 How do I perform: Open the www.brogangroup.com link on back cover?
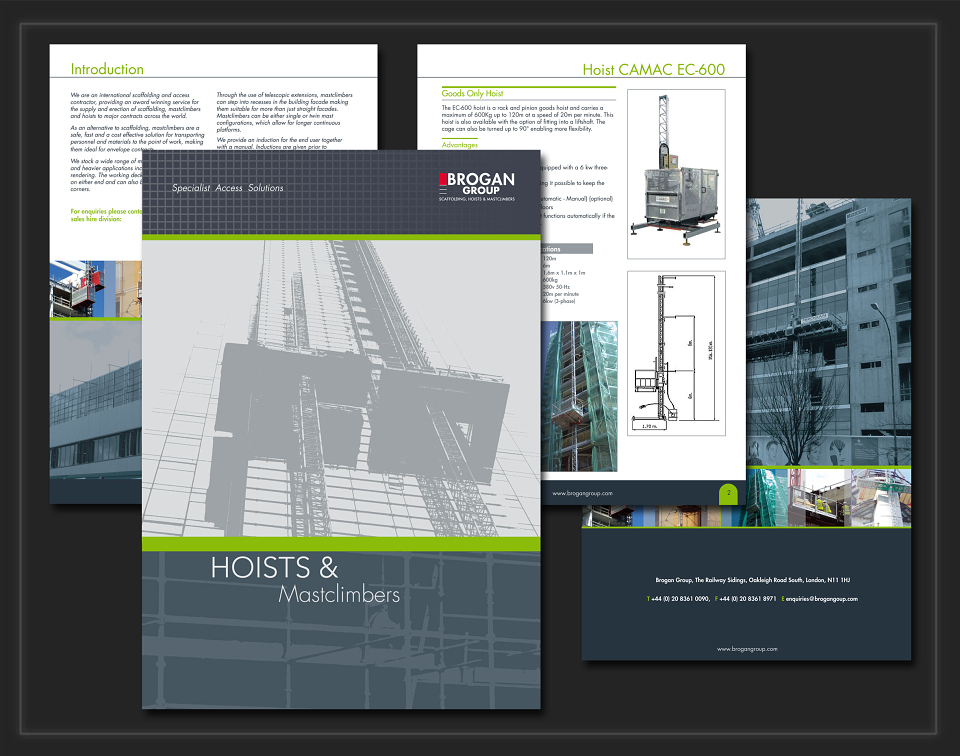(747, 649)
